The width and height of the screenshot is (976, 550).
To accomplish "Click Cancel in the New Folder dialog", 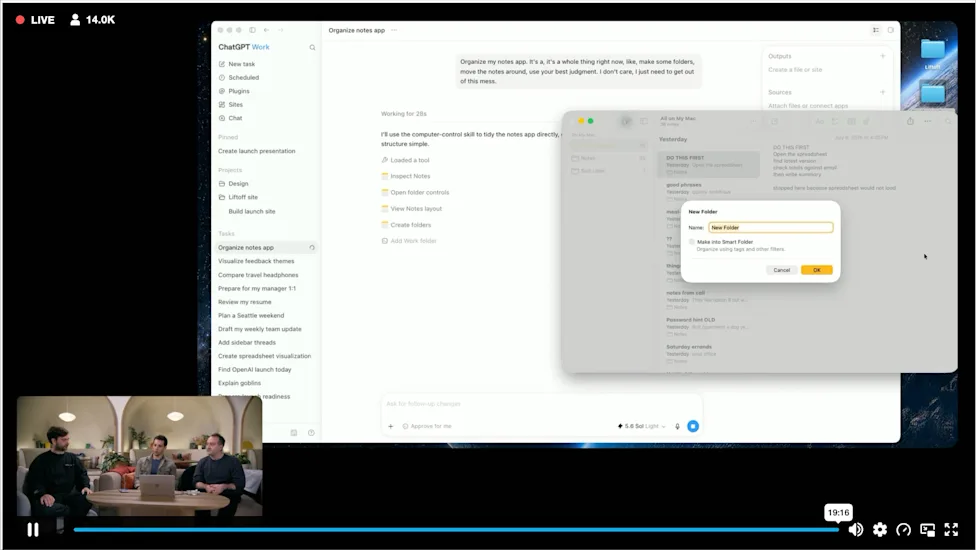I will (781, 270).
